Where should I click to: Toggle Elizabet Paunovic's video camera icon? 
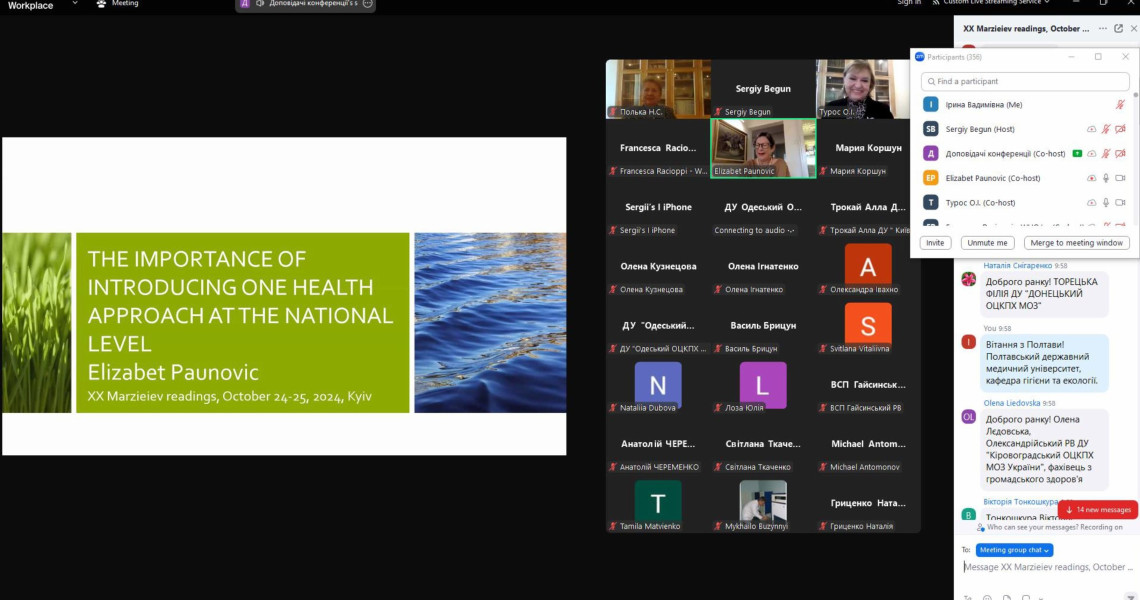click(x=1120, y=178)
